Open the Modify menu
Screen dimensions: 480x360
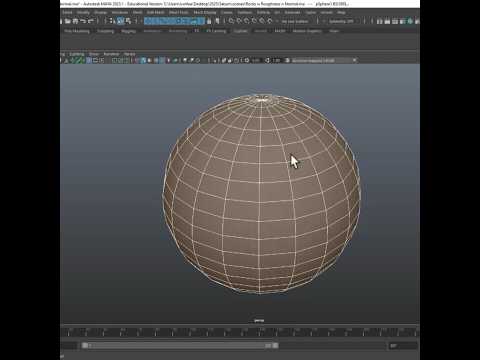click(x=83, y=12)
